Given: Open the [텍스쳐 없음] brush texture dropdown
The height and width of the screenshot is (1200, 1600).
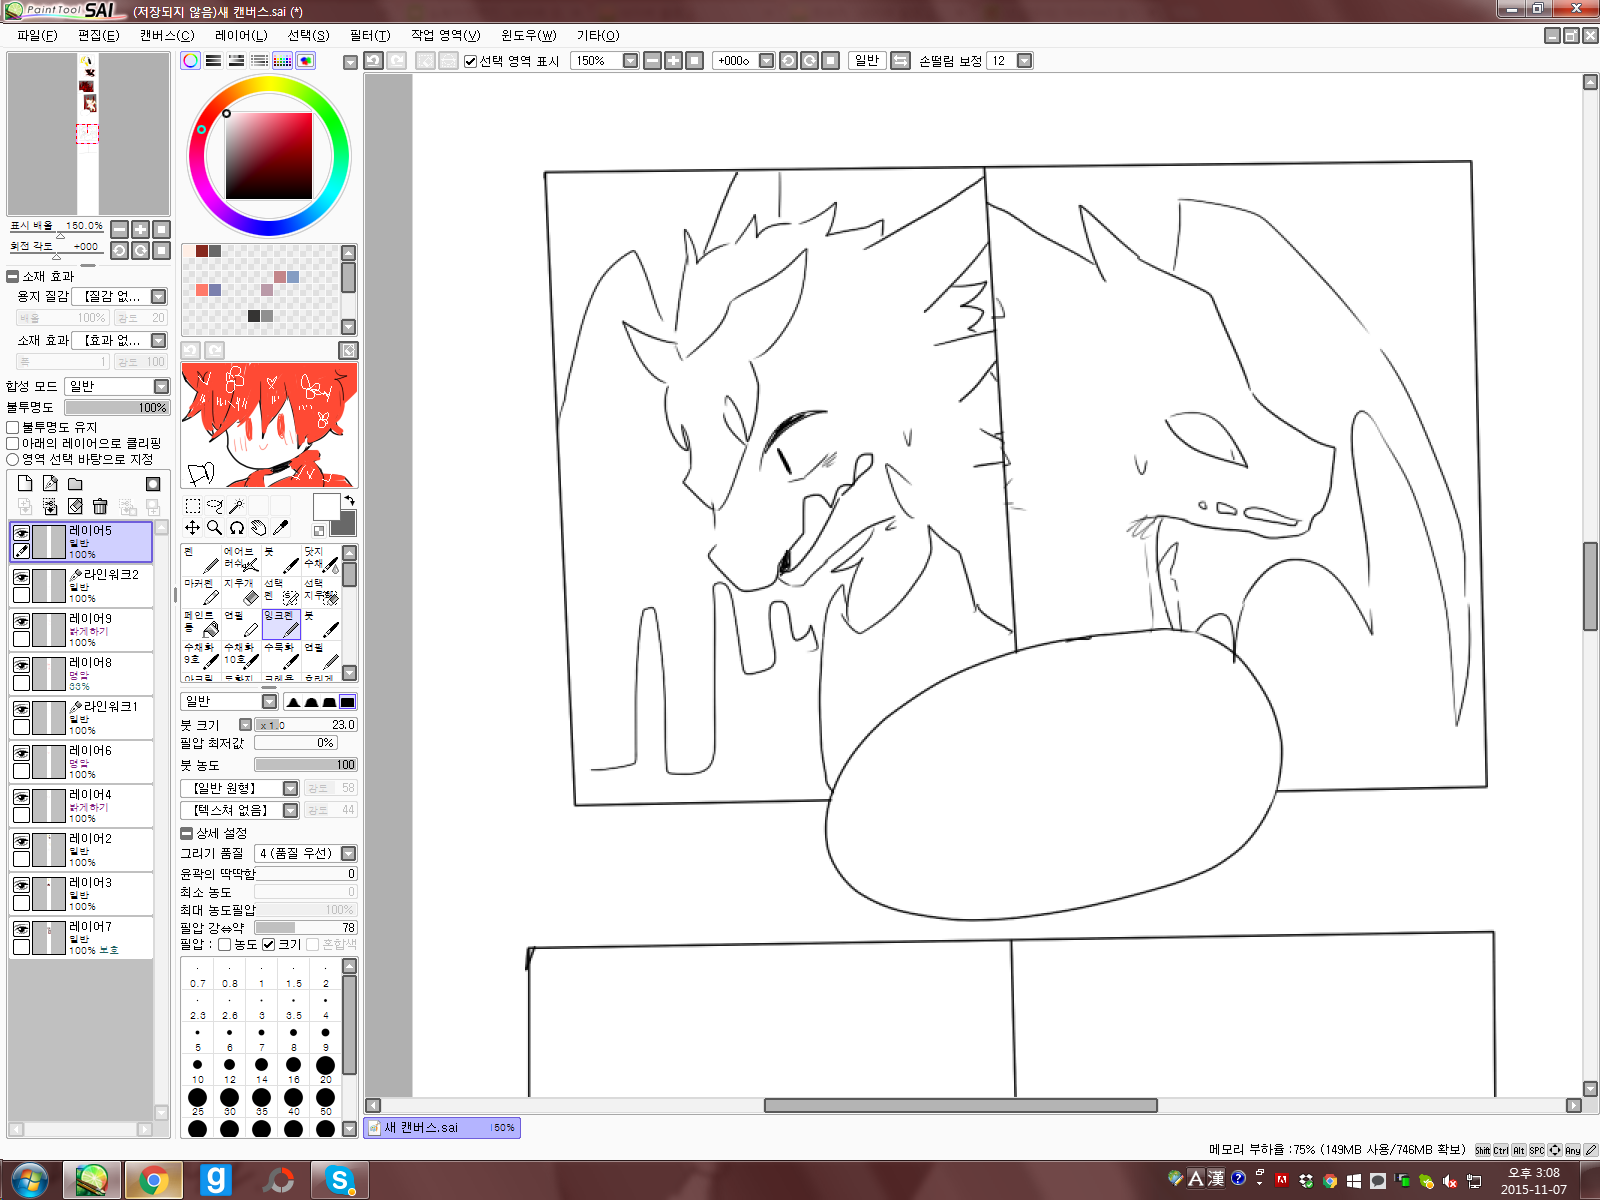Looking at the screenshot, I should 290,810.
